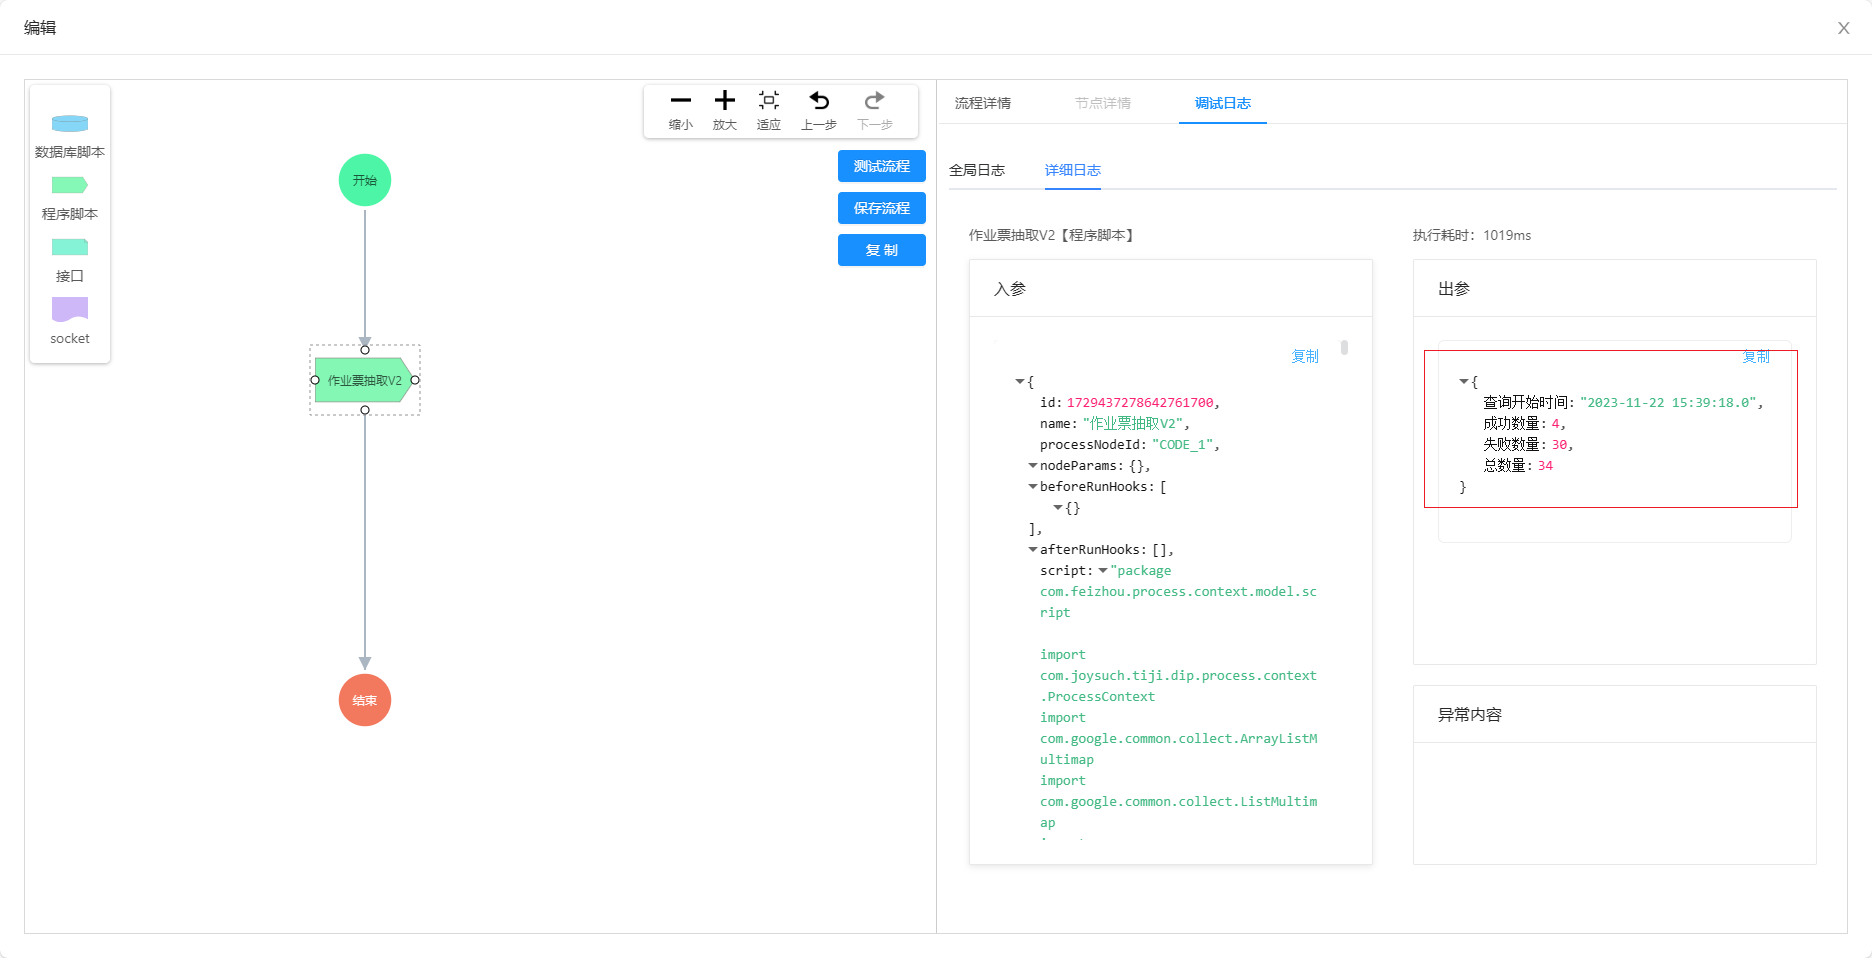Viewport: 1872px width, 958px height.
Task: Click the 执行耗时: 1019ms text
Action: [1471, 235]
